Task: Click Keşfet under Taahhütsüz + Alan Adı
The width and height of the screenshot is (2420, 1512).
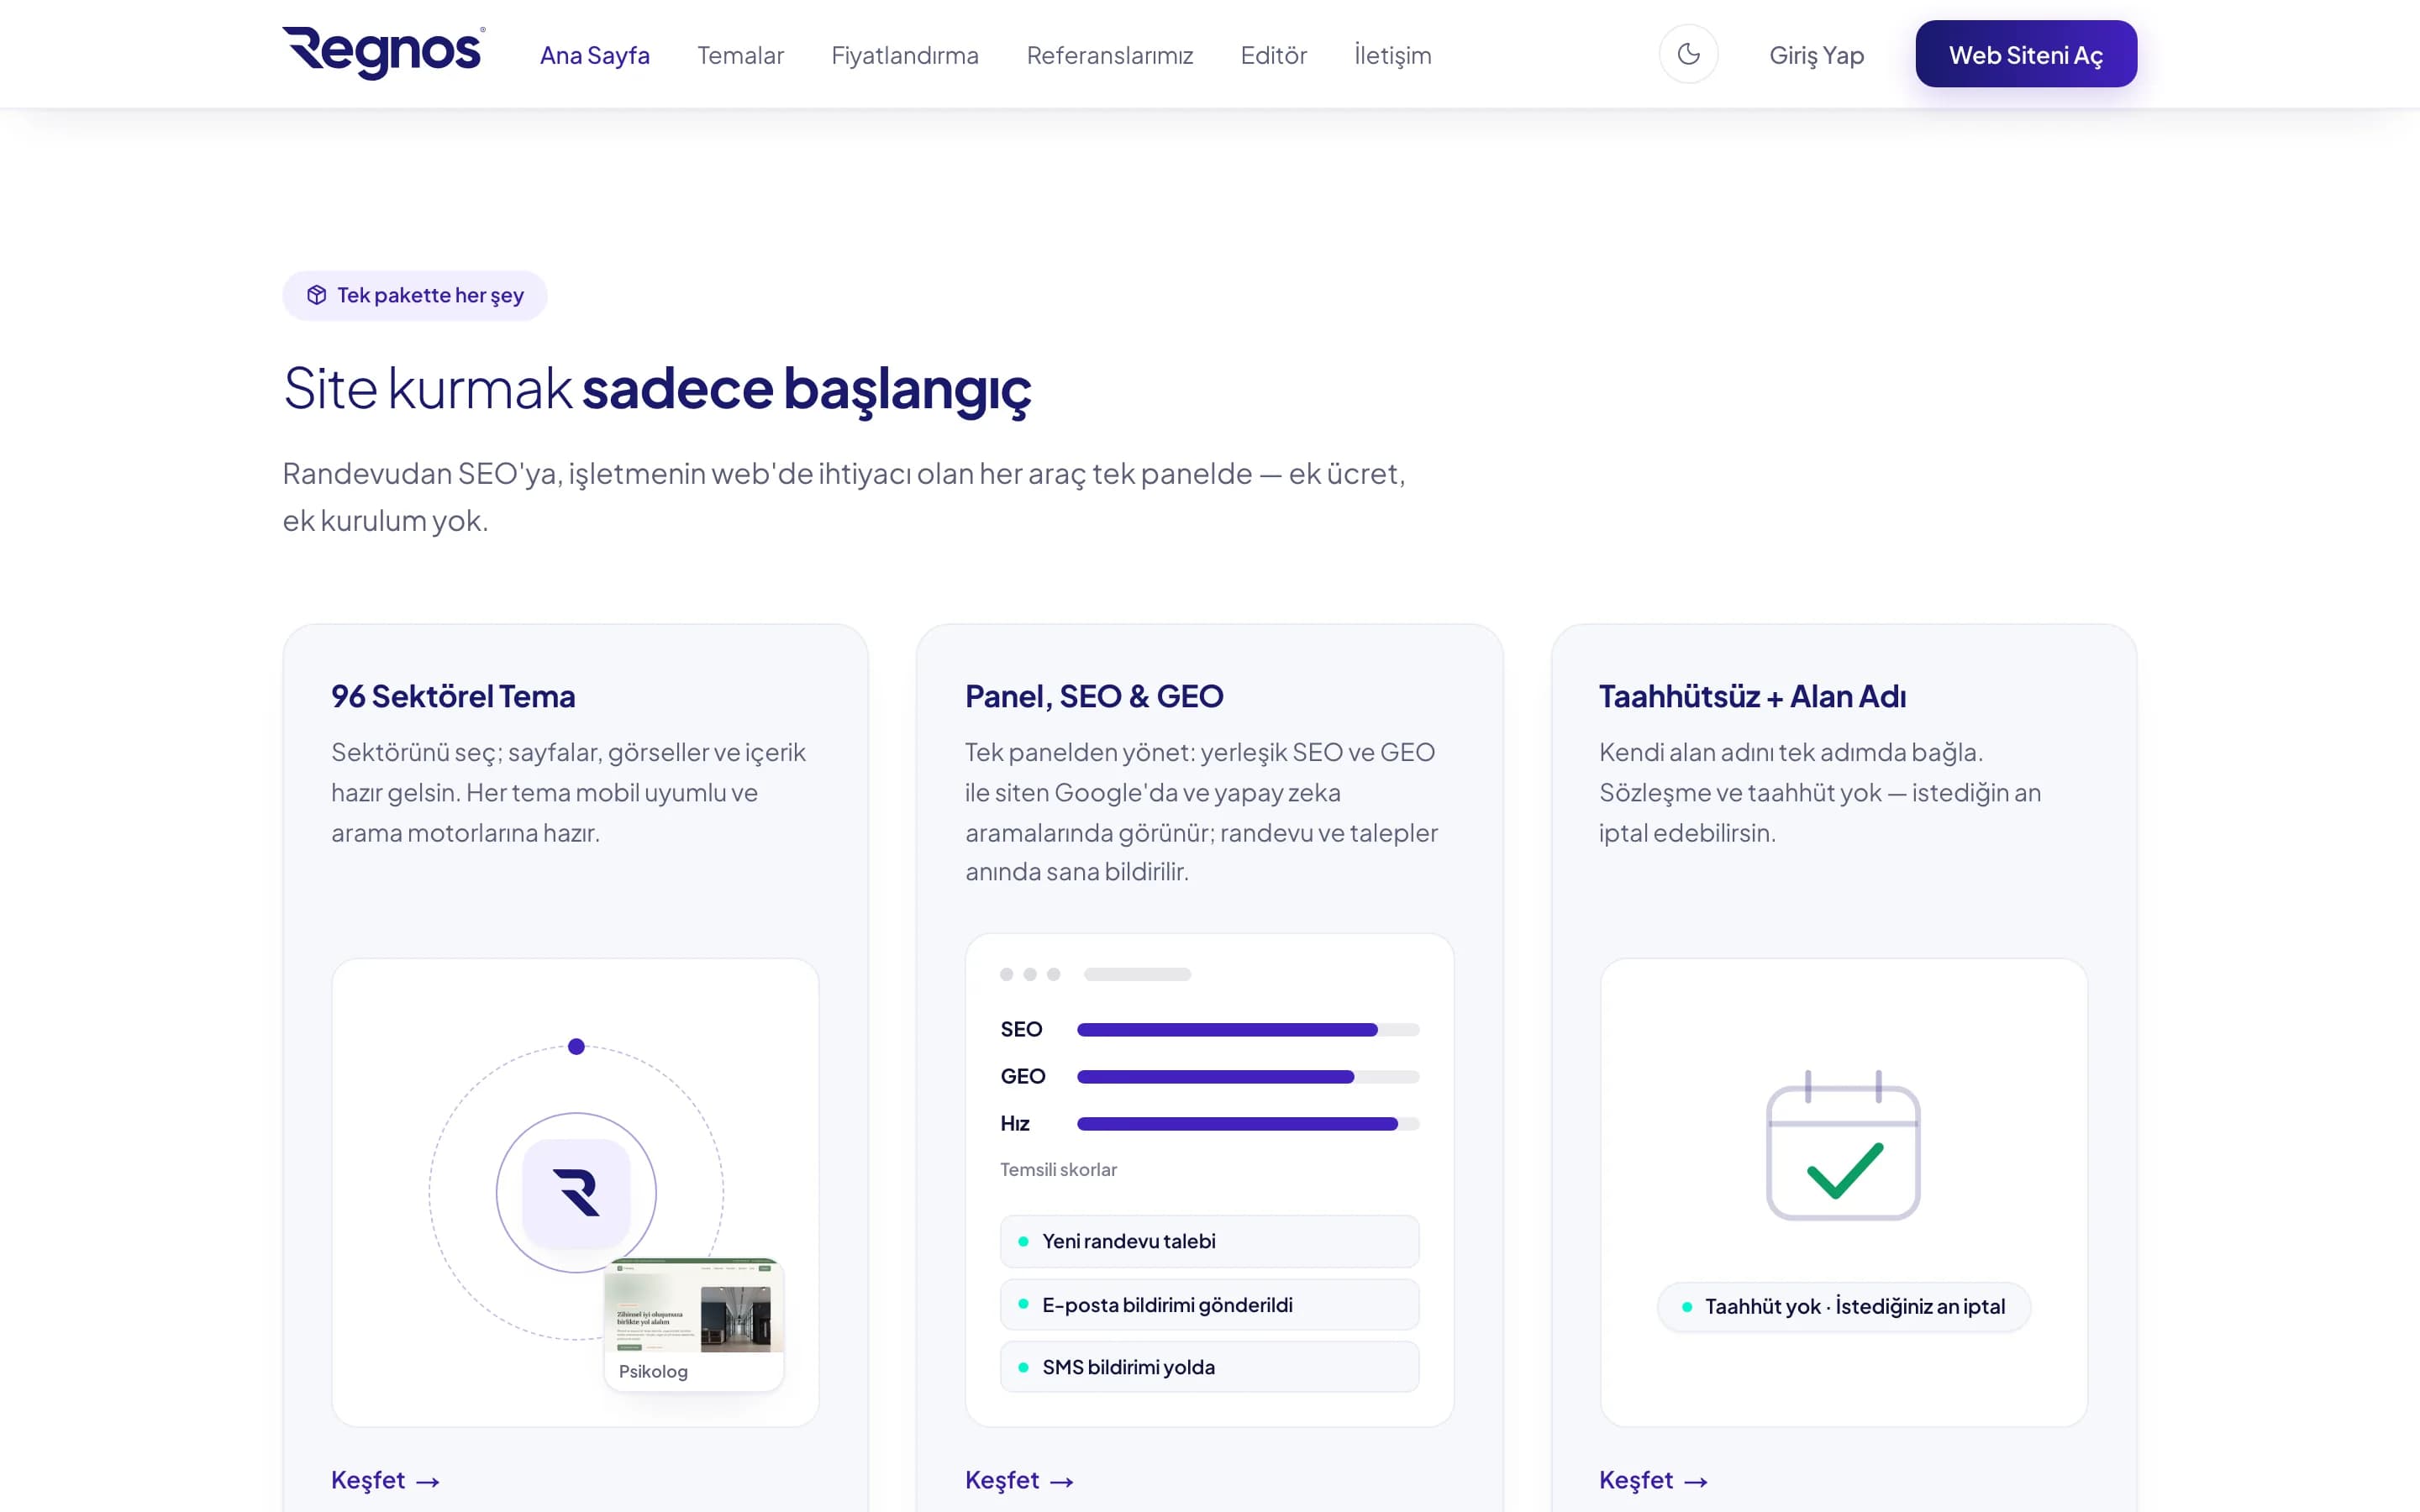Action: (1653, 1480)
